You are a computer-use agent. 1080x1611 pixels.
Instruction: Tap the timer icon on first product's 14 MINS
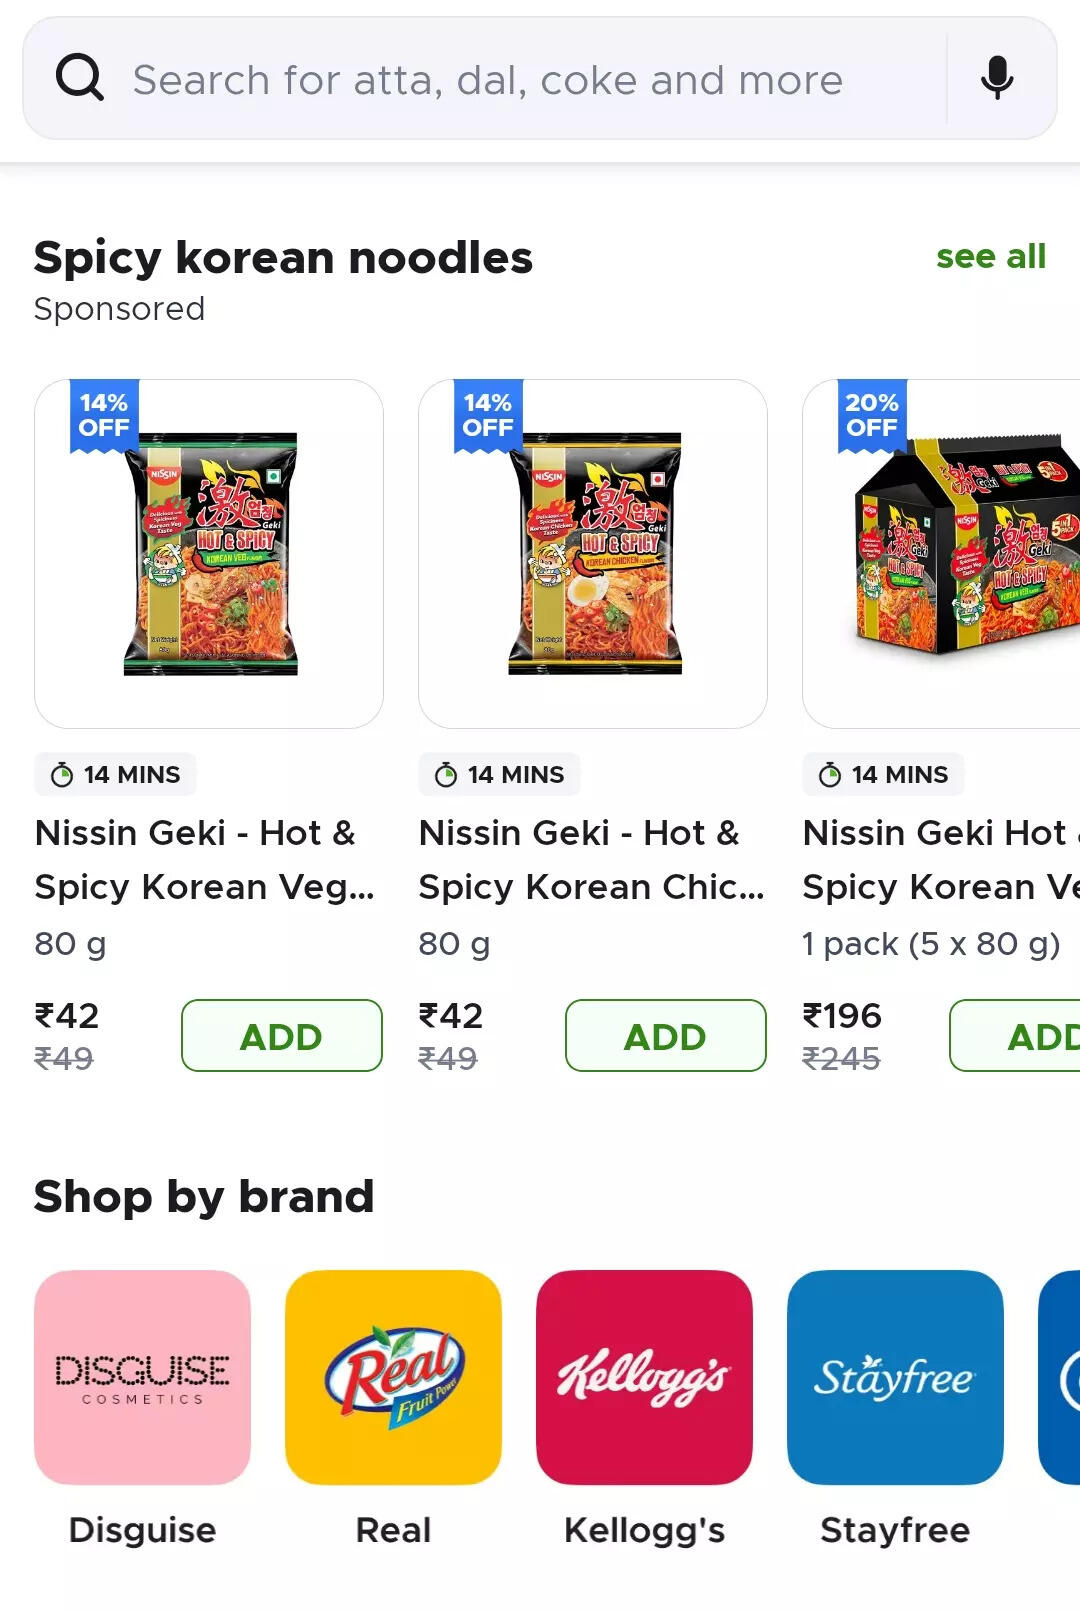click(62, 775)
